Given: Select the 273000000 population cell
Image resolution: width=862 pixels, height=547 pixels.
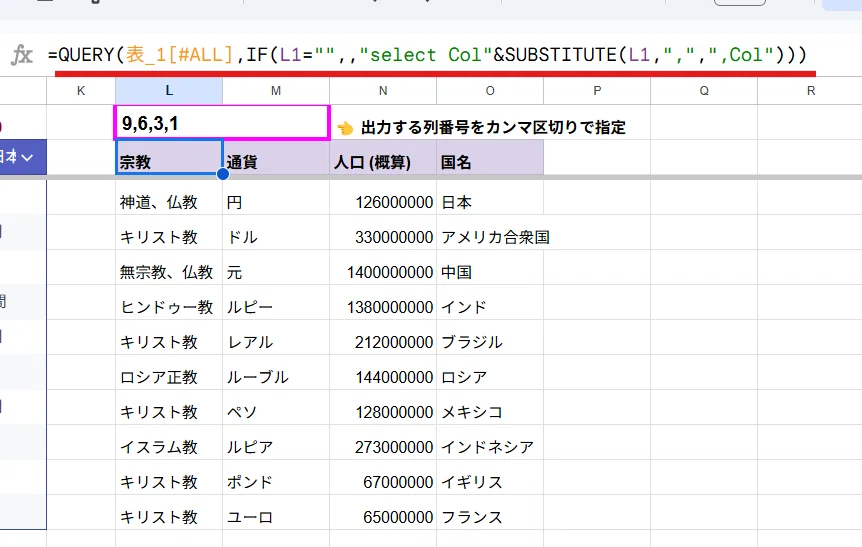Looking at the screenshot, I should point(383,442).
